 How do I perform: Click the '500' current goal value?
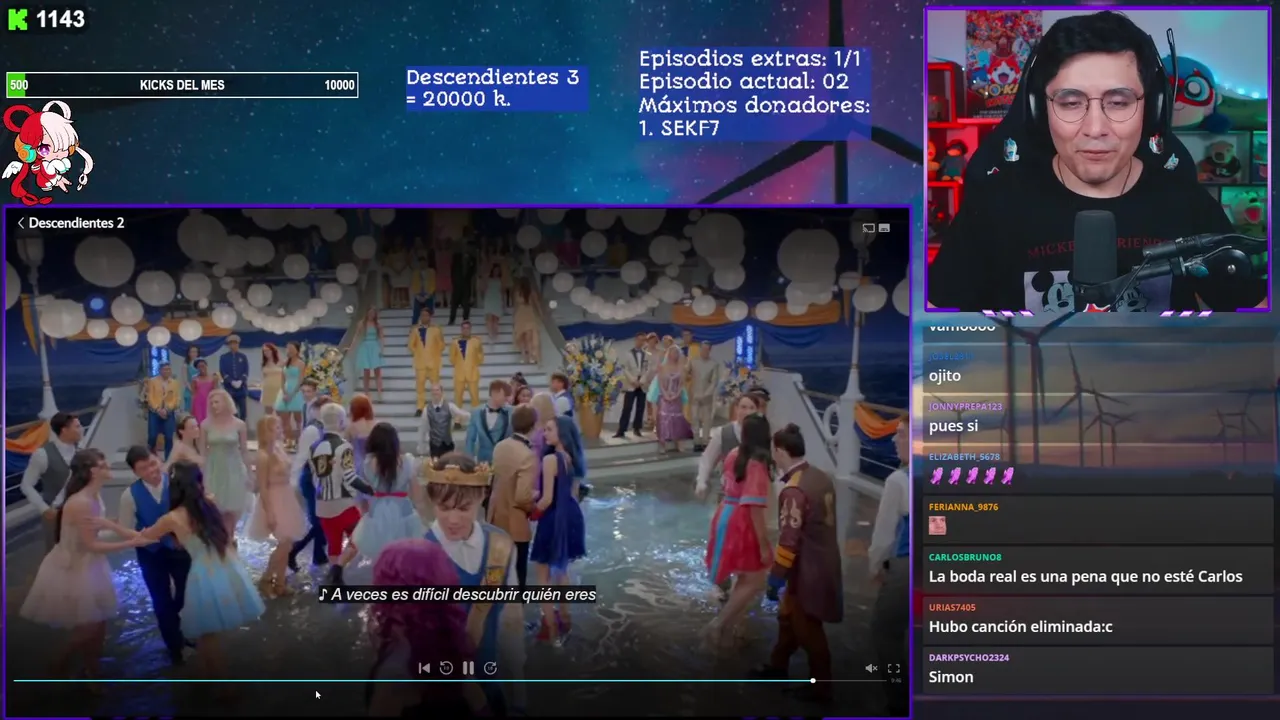pyautogui.click(x=19, y=85)
